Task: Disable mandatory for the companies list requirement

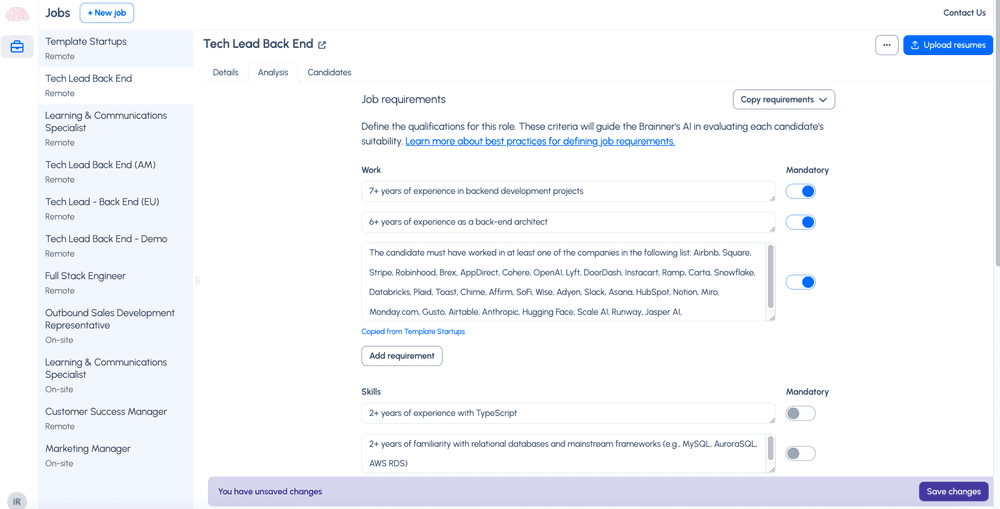Action: 800,282
